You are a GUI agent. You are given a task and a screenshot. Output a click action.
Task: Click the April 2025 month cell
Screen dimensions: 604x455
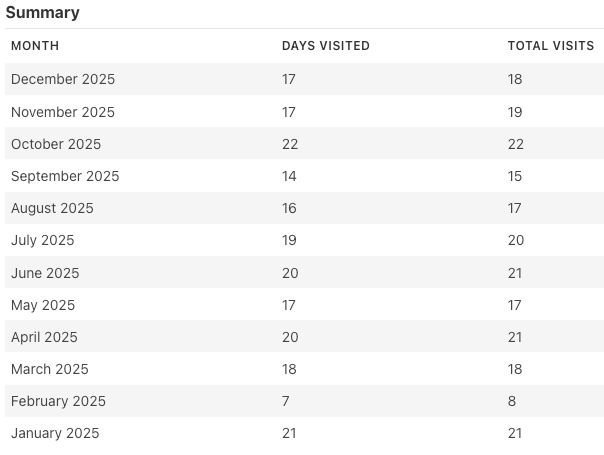click(x=44, y=337)
